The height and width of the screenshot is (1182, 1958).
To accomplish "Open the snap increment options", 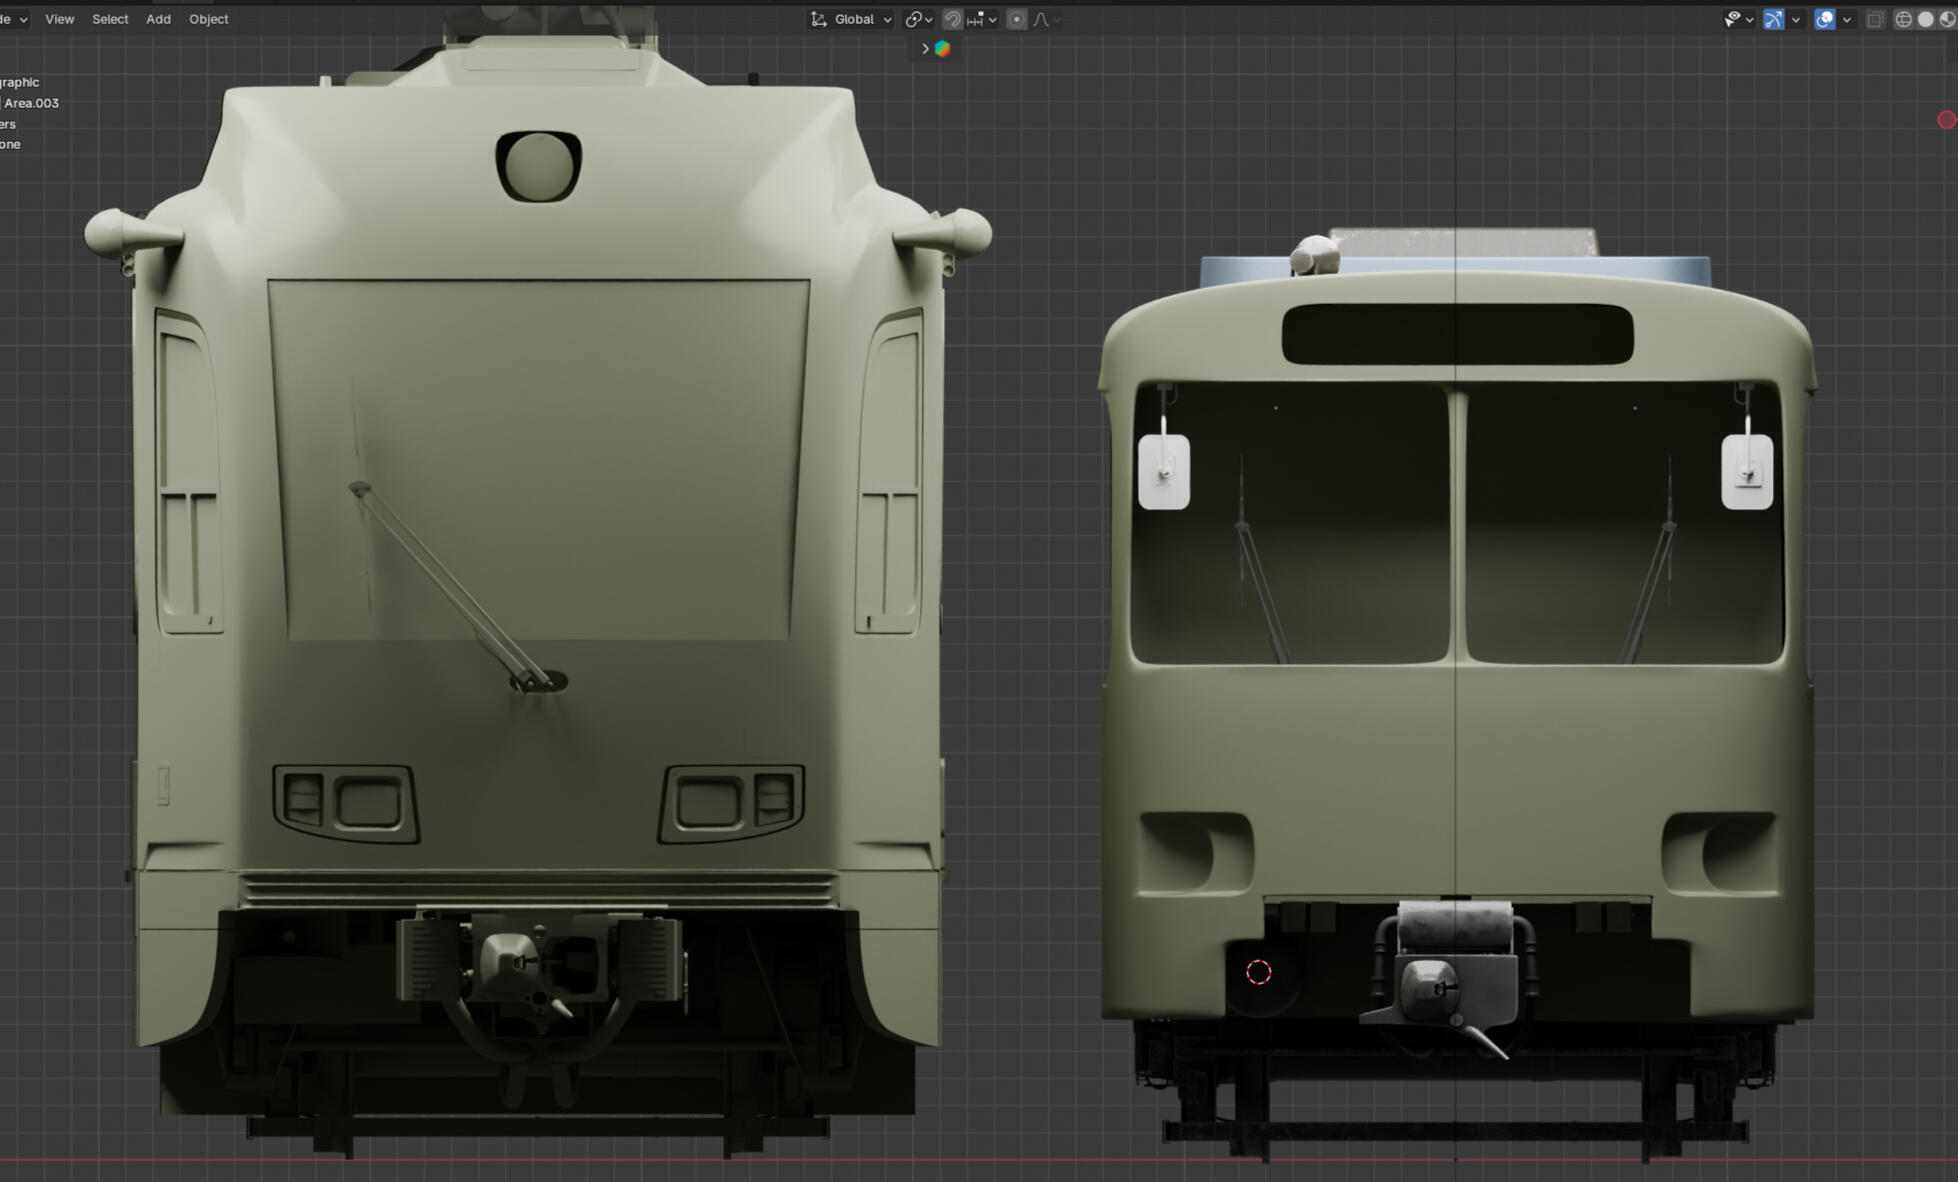I will pos(982,19).
